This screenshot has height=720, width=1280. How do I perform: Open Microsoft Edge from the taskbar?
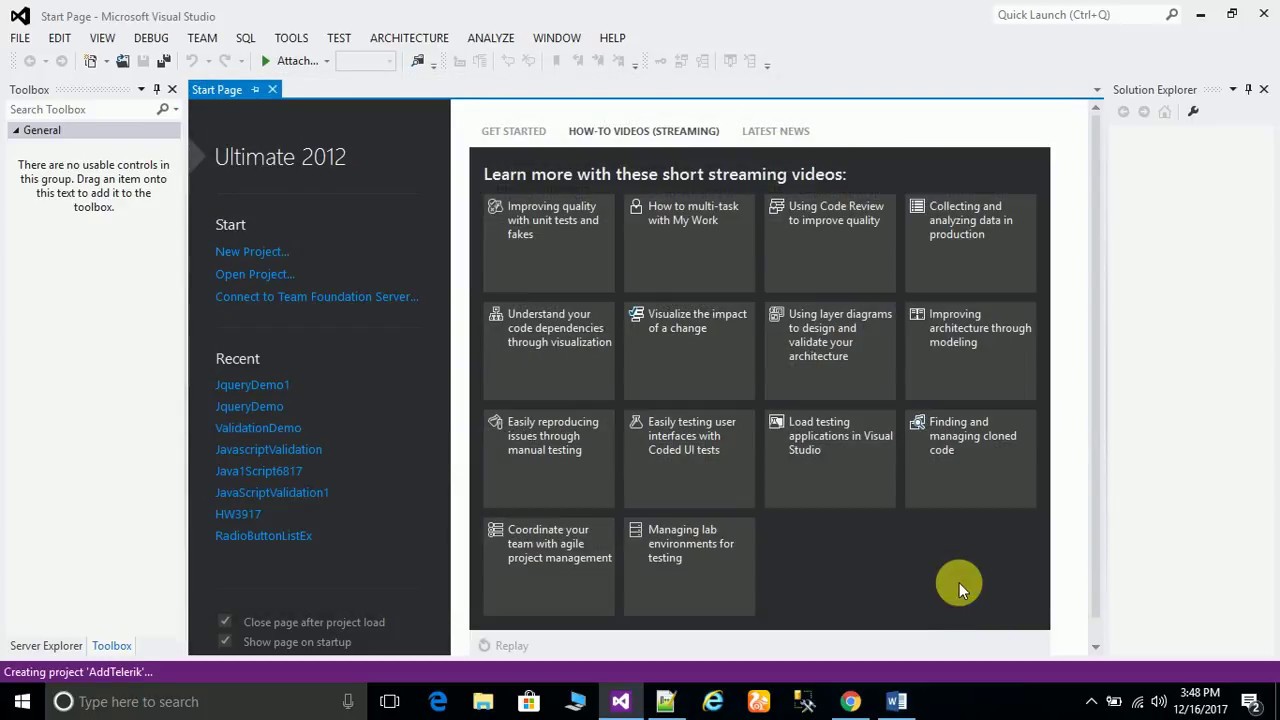pos(437,701)
